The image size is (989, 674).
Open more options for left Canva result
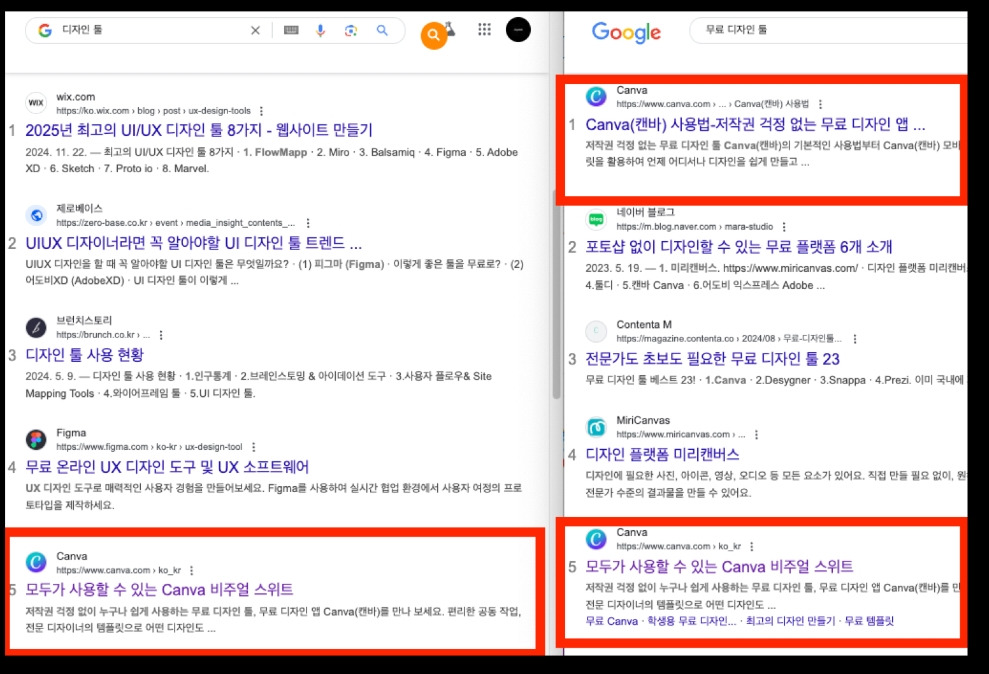tap(192, 571)
